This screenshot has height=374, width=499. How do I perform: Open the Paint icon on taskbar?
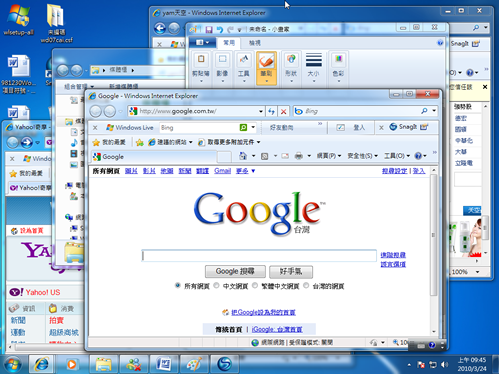click(194, 364)
